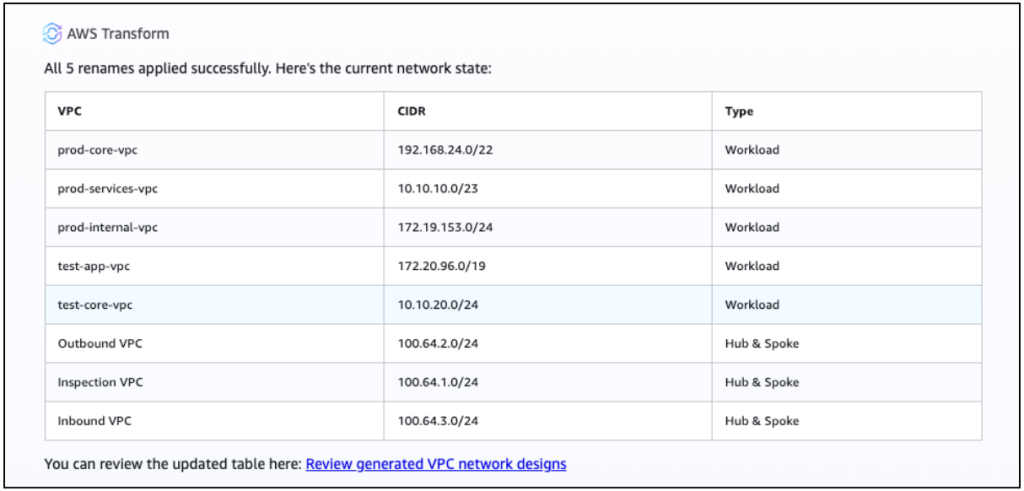This screenshot has width=1024, height=491.
Task: Click Workload type in prod-services-vpc row
Action: (x=752, y=189)
